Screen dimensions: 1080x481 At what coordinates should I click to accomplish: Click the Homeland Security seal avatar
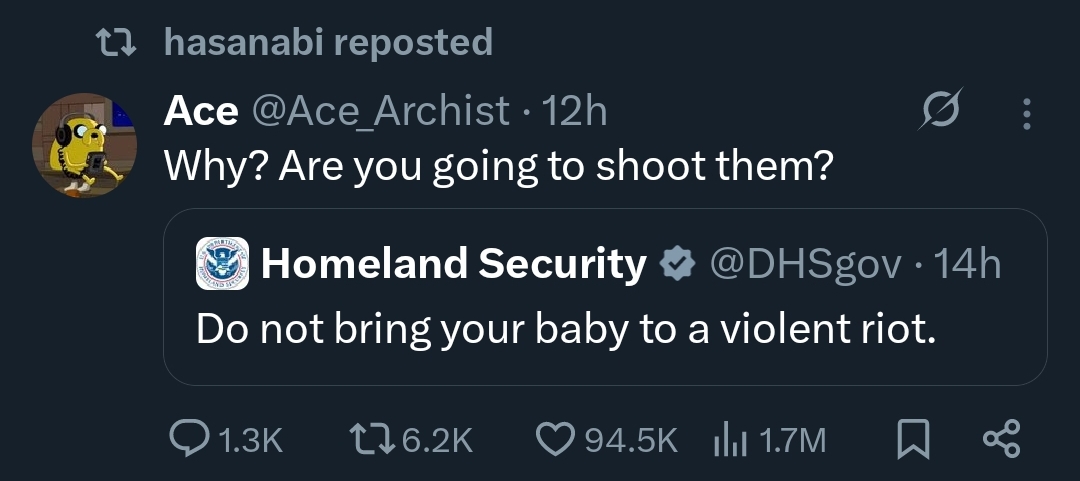[222, 264]
